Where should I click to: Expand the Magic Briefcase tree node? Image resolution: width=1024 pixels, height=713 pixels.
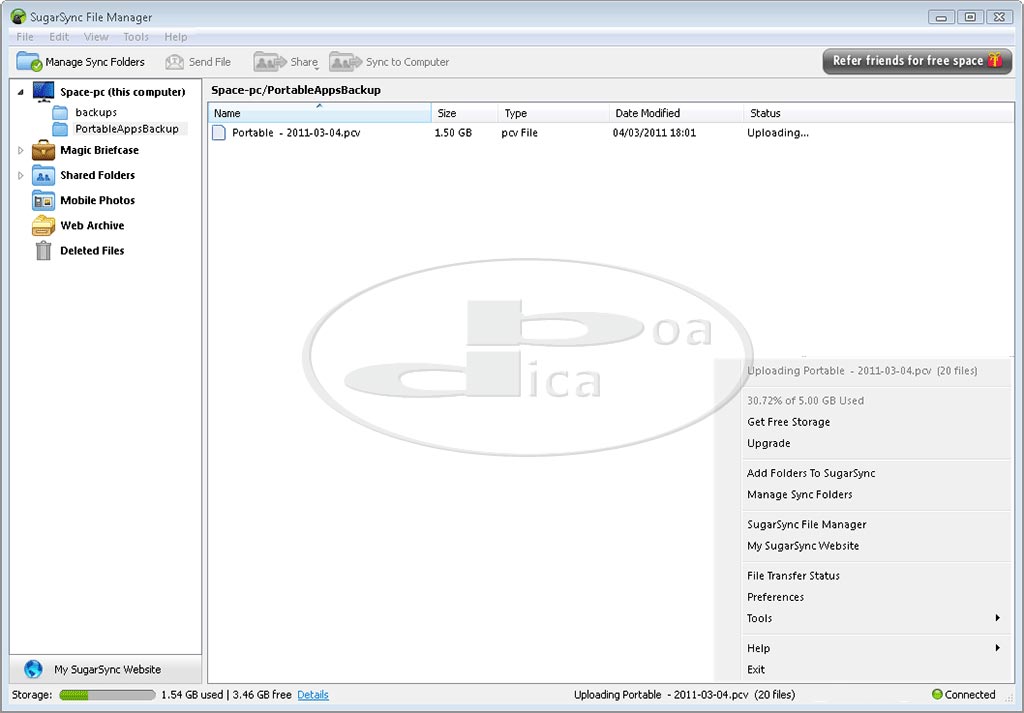pos(20,150)
